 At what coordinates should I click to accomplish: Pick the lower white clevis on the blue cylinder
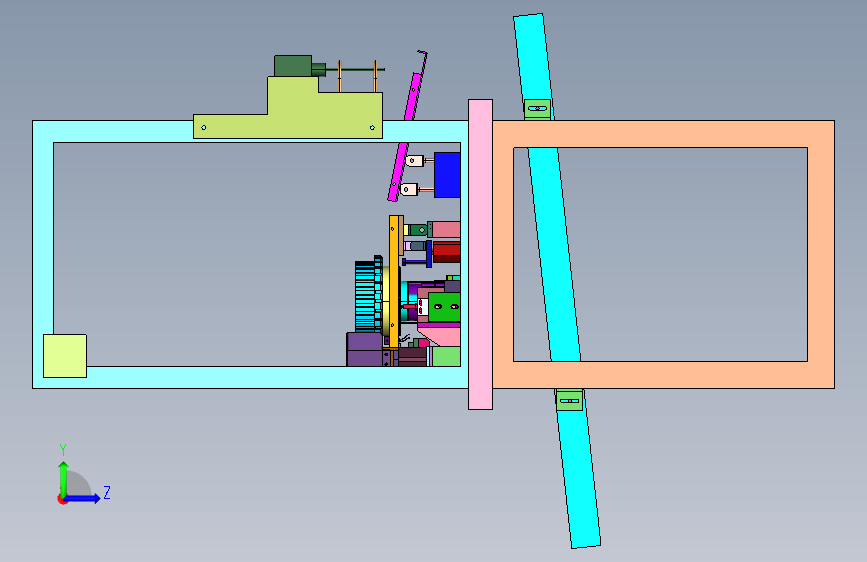(x=408, y=190)
